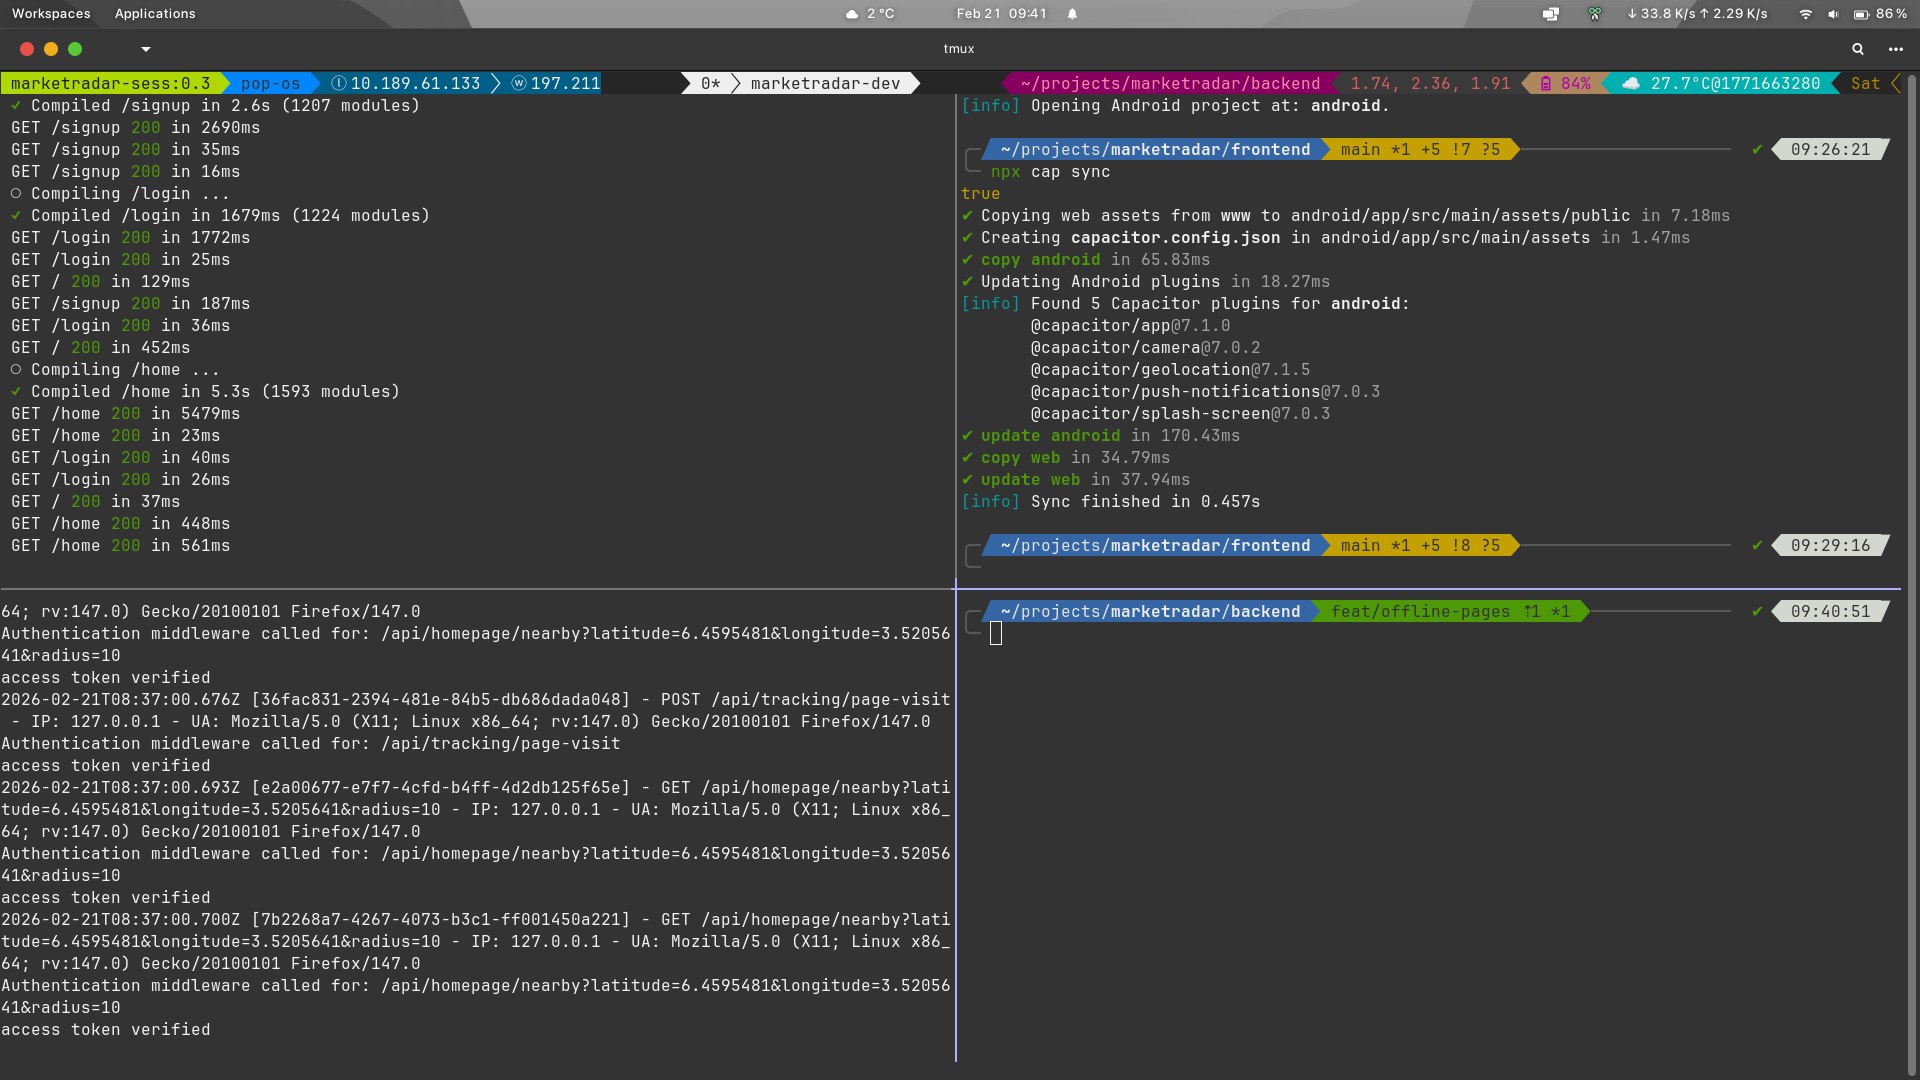Open terminal search with magnifier icon

tap(1858, 49)
